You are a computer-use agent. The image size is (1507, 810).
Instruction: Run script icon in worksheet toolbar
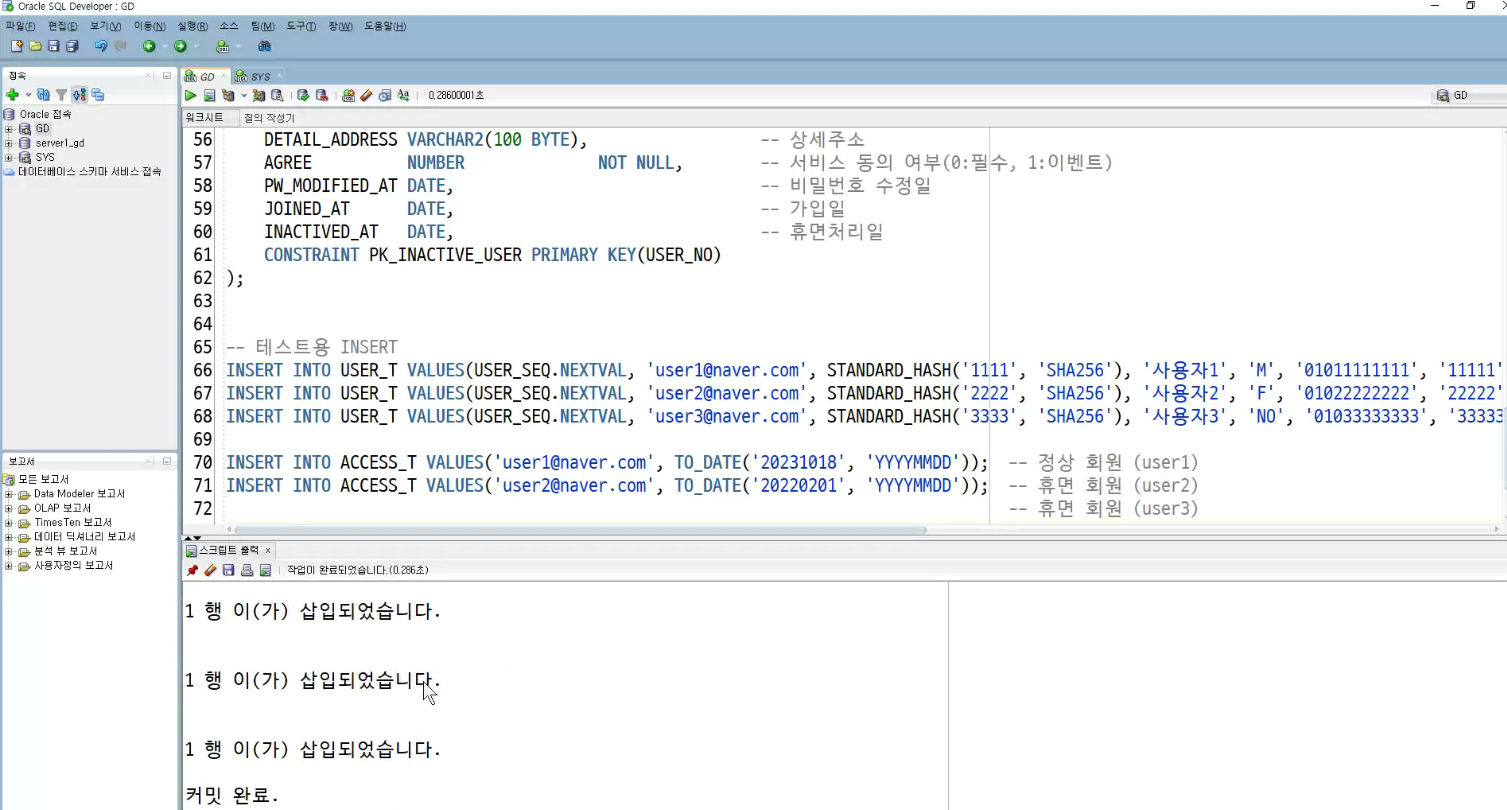click(209, 95)
